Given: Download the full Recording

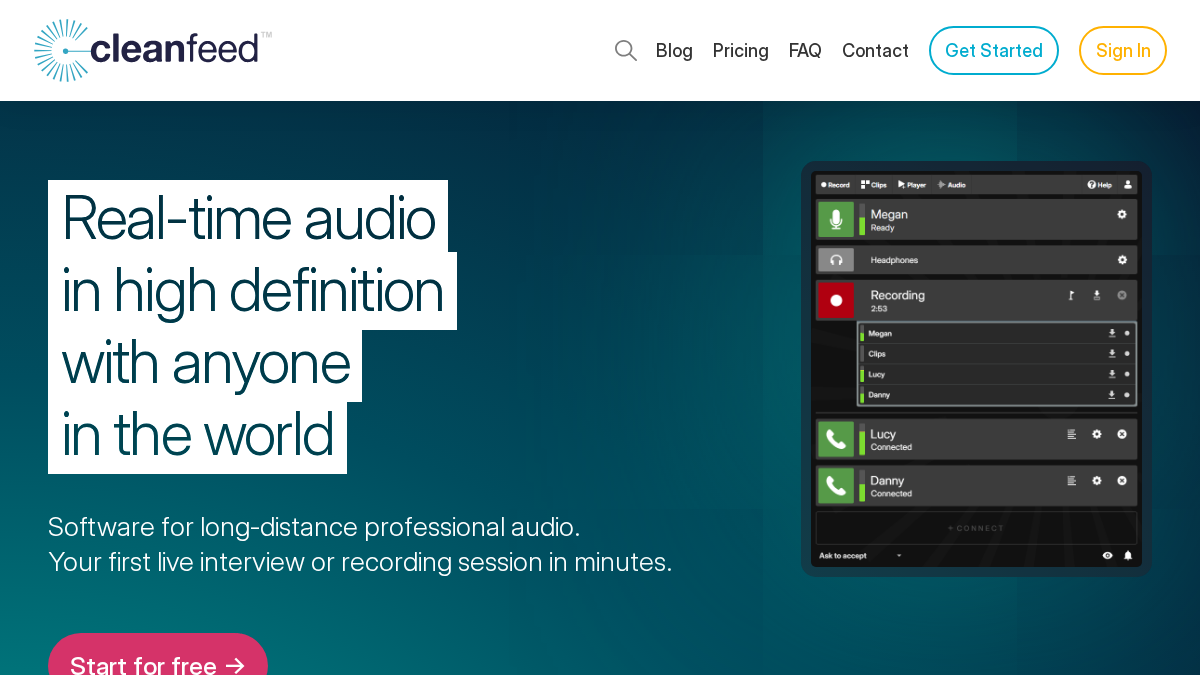Looking at the screenshot, I should click(x=1096, y=295).
